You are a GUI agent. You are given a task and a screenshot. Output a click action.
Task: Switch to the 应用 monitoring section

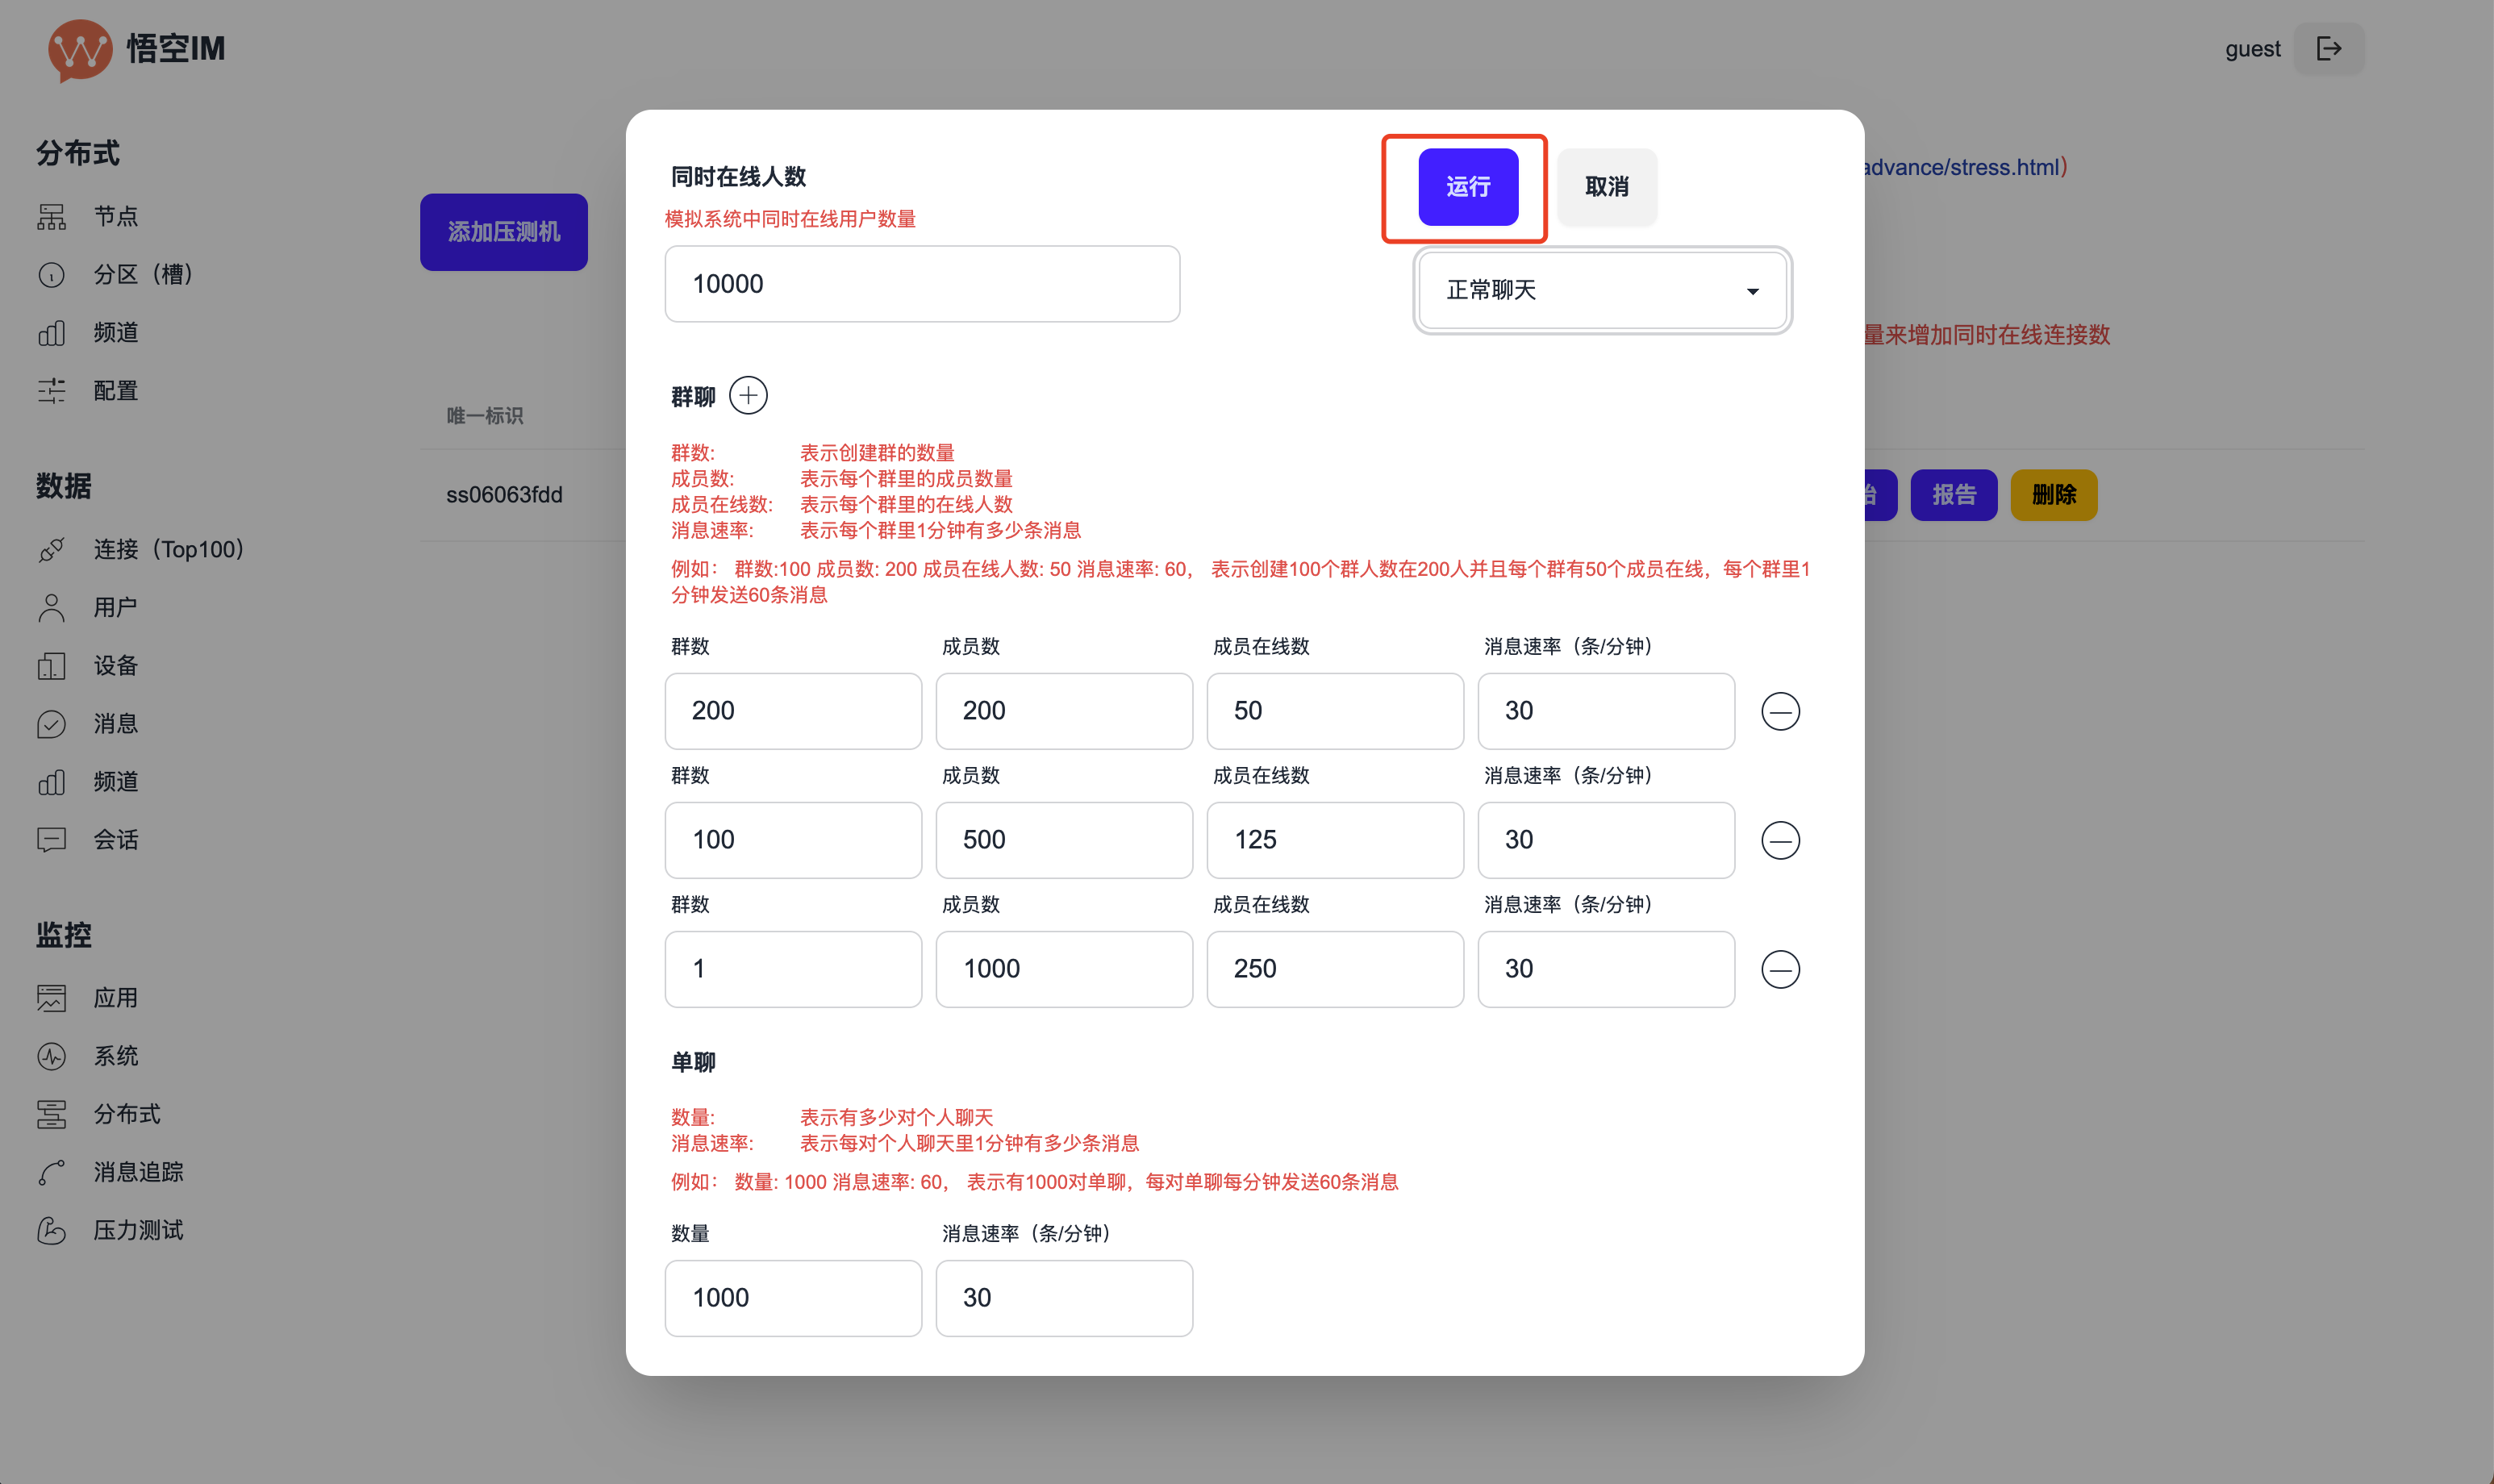[116, 997]
